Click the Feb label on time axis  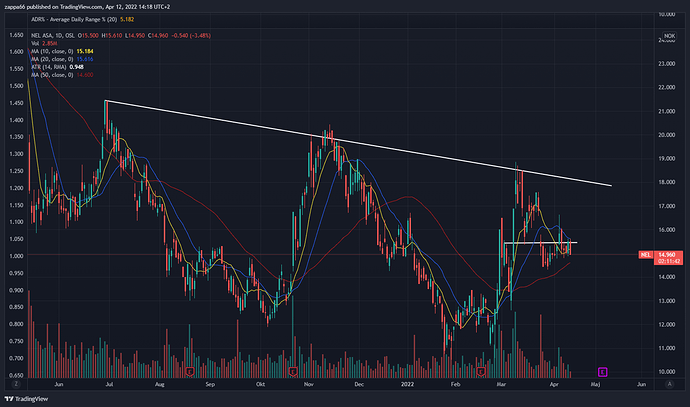[455, 384]
